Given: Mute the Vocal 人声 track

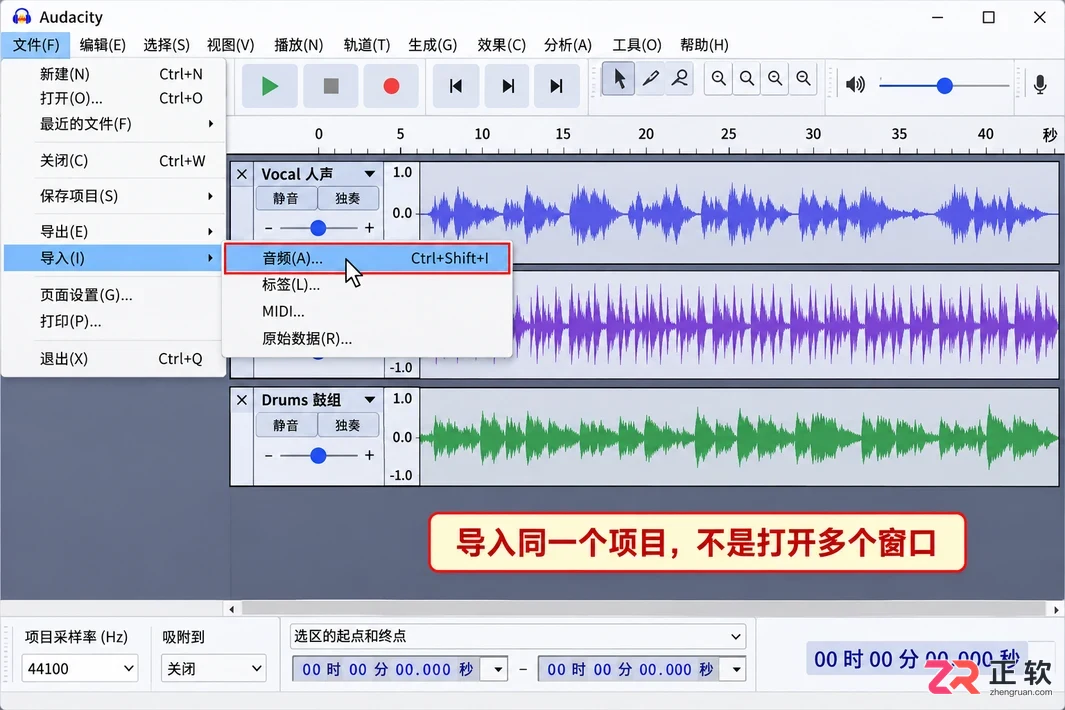Looking at the screenshot, I should click(x=286, y=198).
